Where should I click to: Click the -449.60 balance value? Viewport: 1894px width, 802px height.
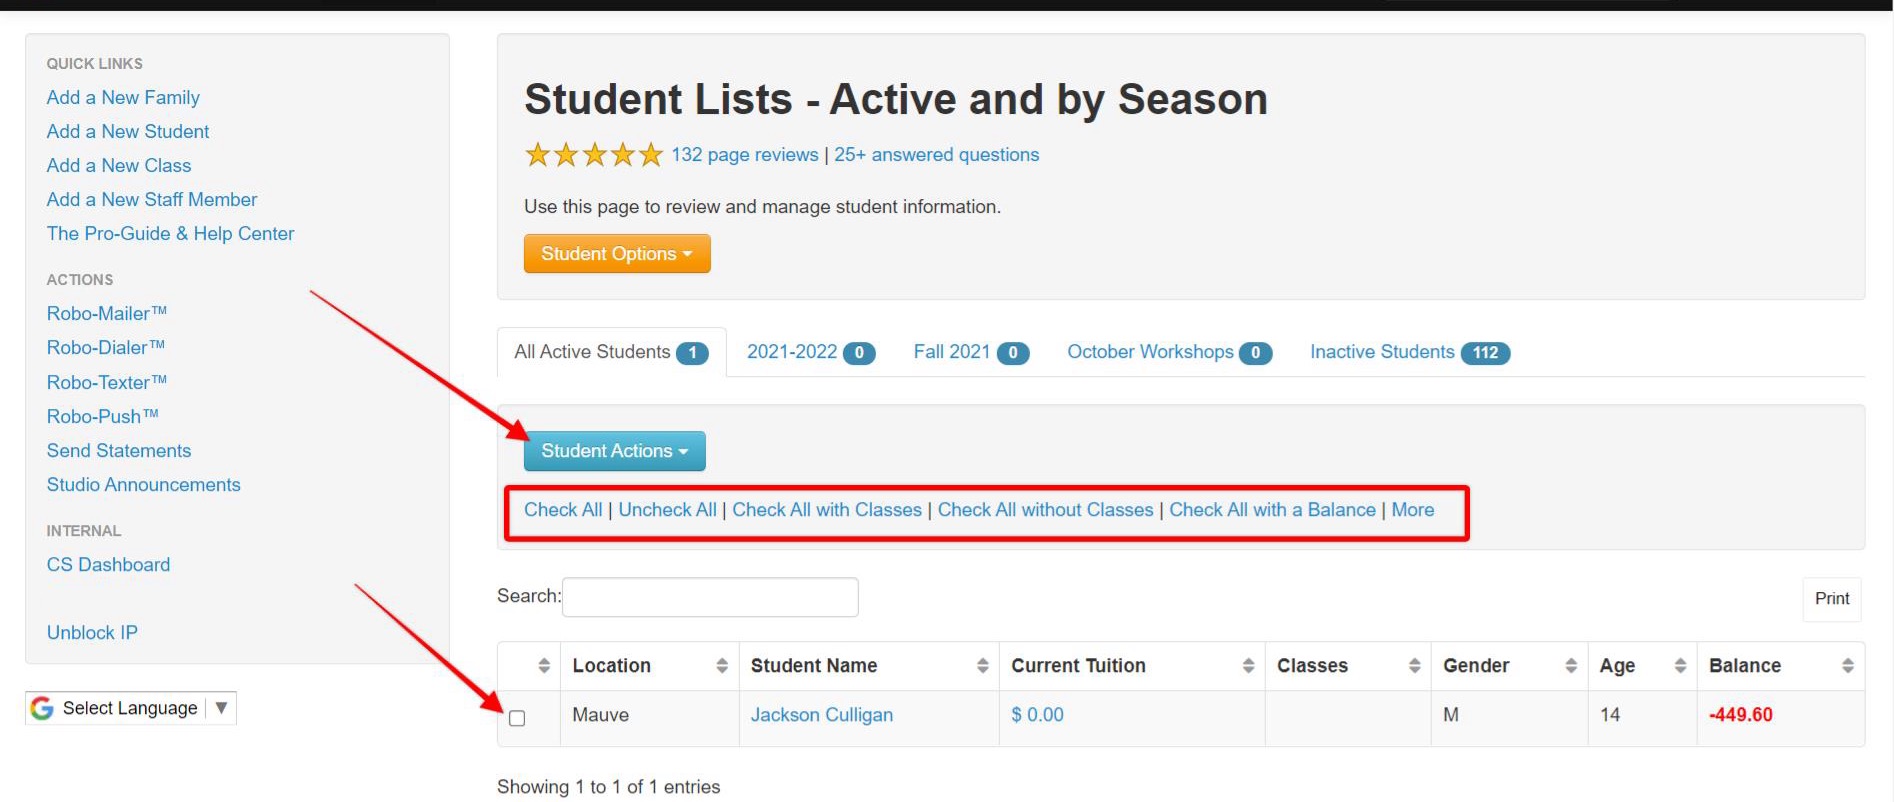click(x=1741, y=715)
